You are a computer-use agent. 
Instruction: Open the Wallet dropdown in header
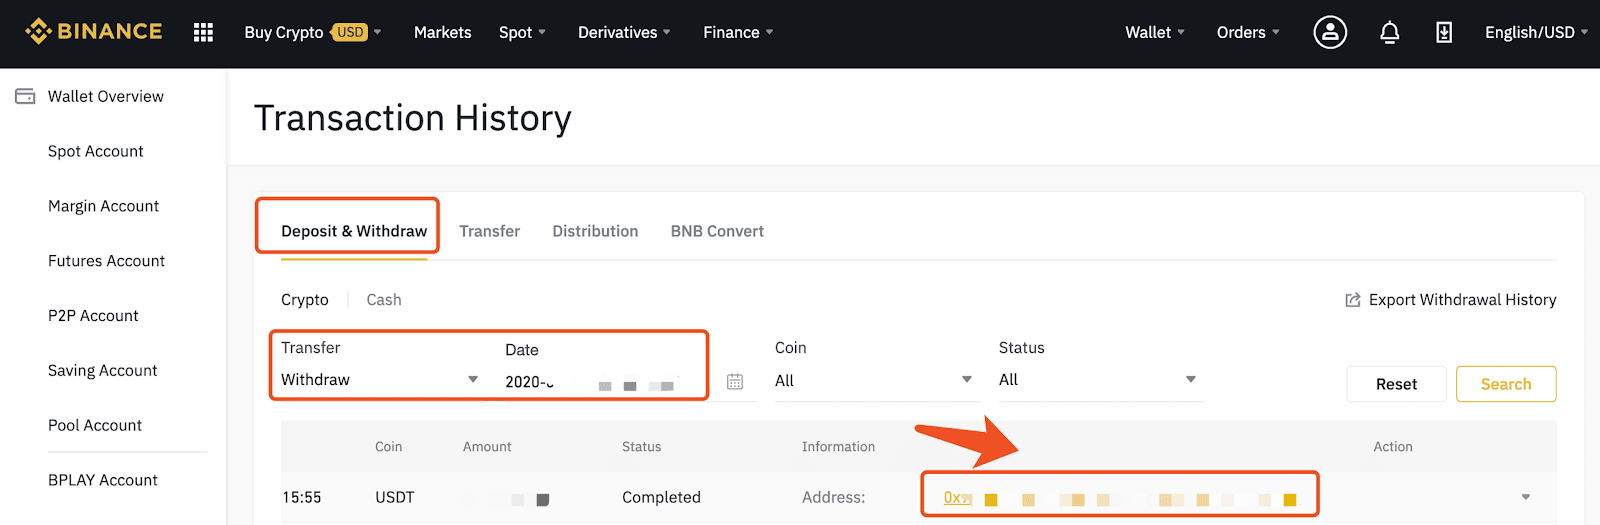pyautogui.click(x=1155, y=32)
